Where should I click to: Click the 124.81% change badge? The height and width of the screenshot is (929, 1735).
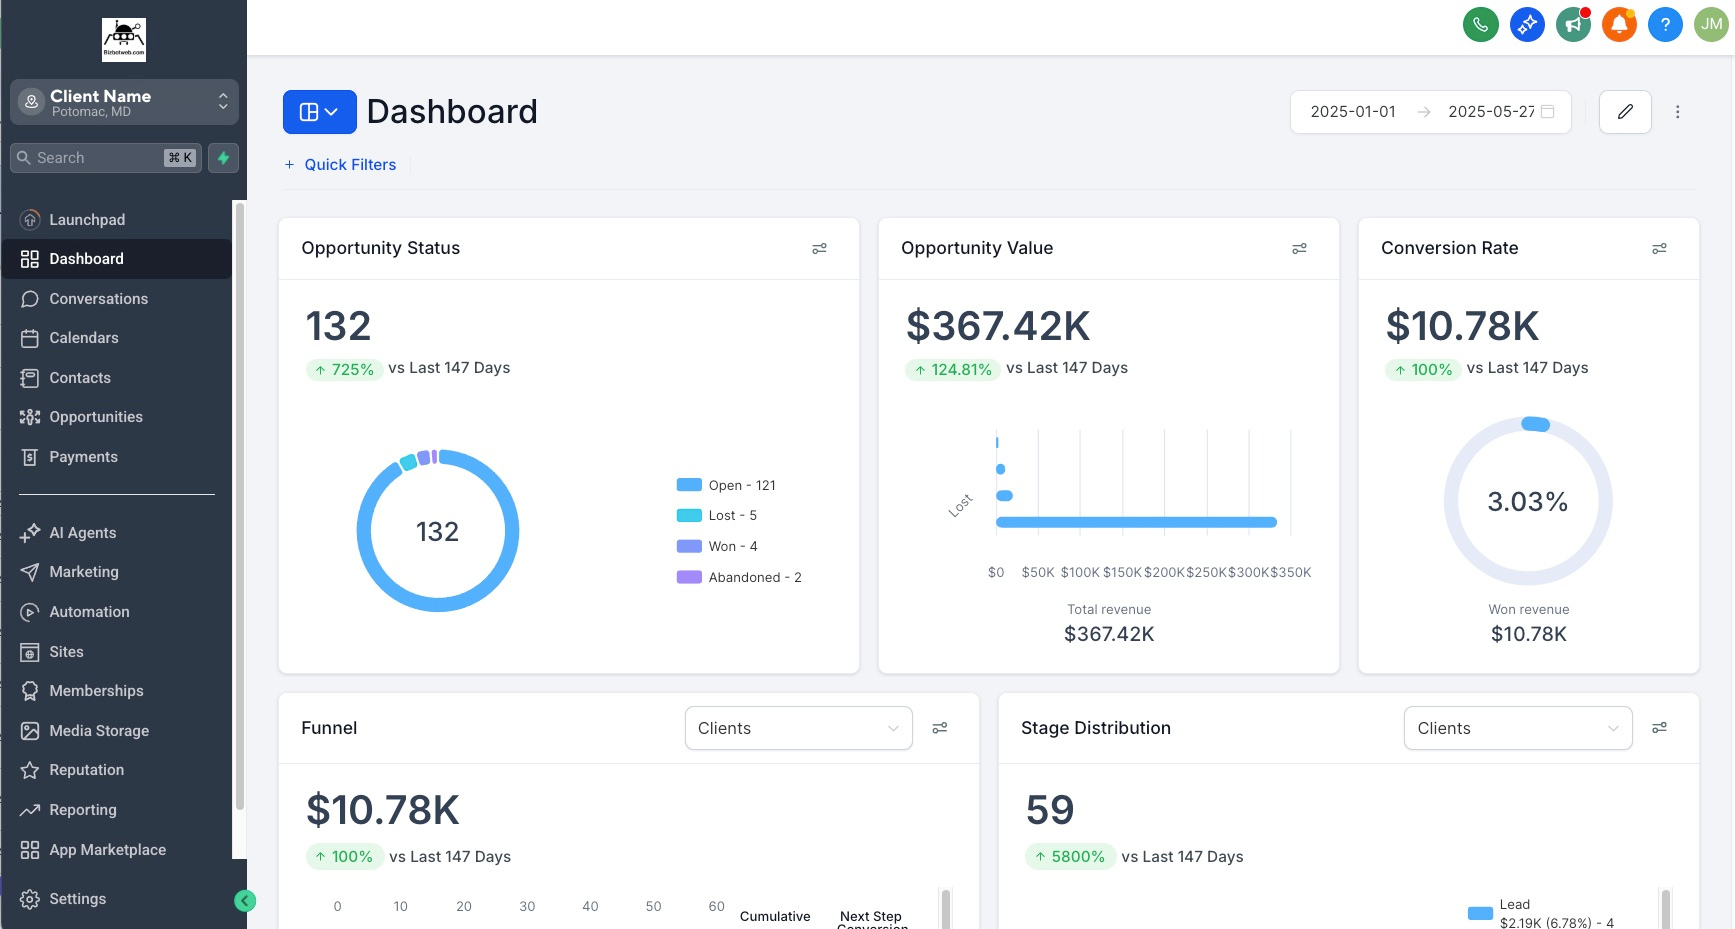pos(953,370)
